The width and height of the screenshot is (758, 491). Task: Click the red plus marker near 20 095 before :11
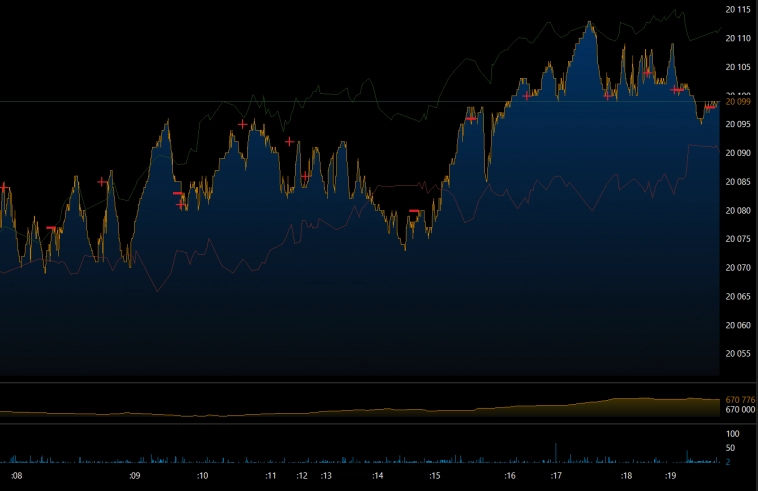(243, 124)
